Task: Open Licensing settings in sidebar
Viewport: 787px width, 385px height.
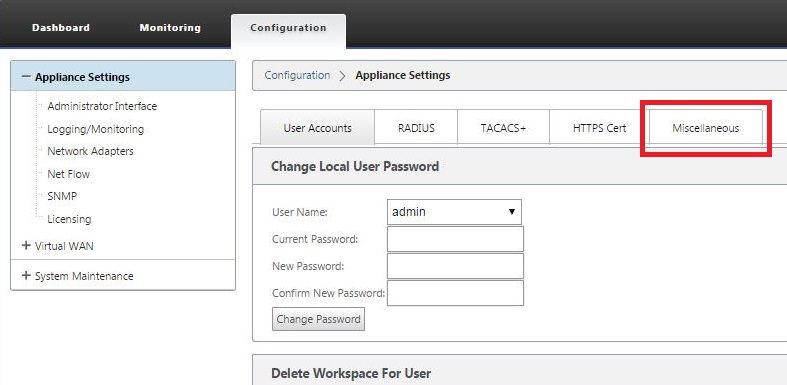Action: click(69, 219)
